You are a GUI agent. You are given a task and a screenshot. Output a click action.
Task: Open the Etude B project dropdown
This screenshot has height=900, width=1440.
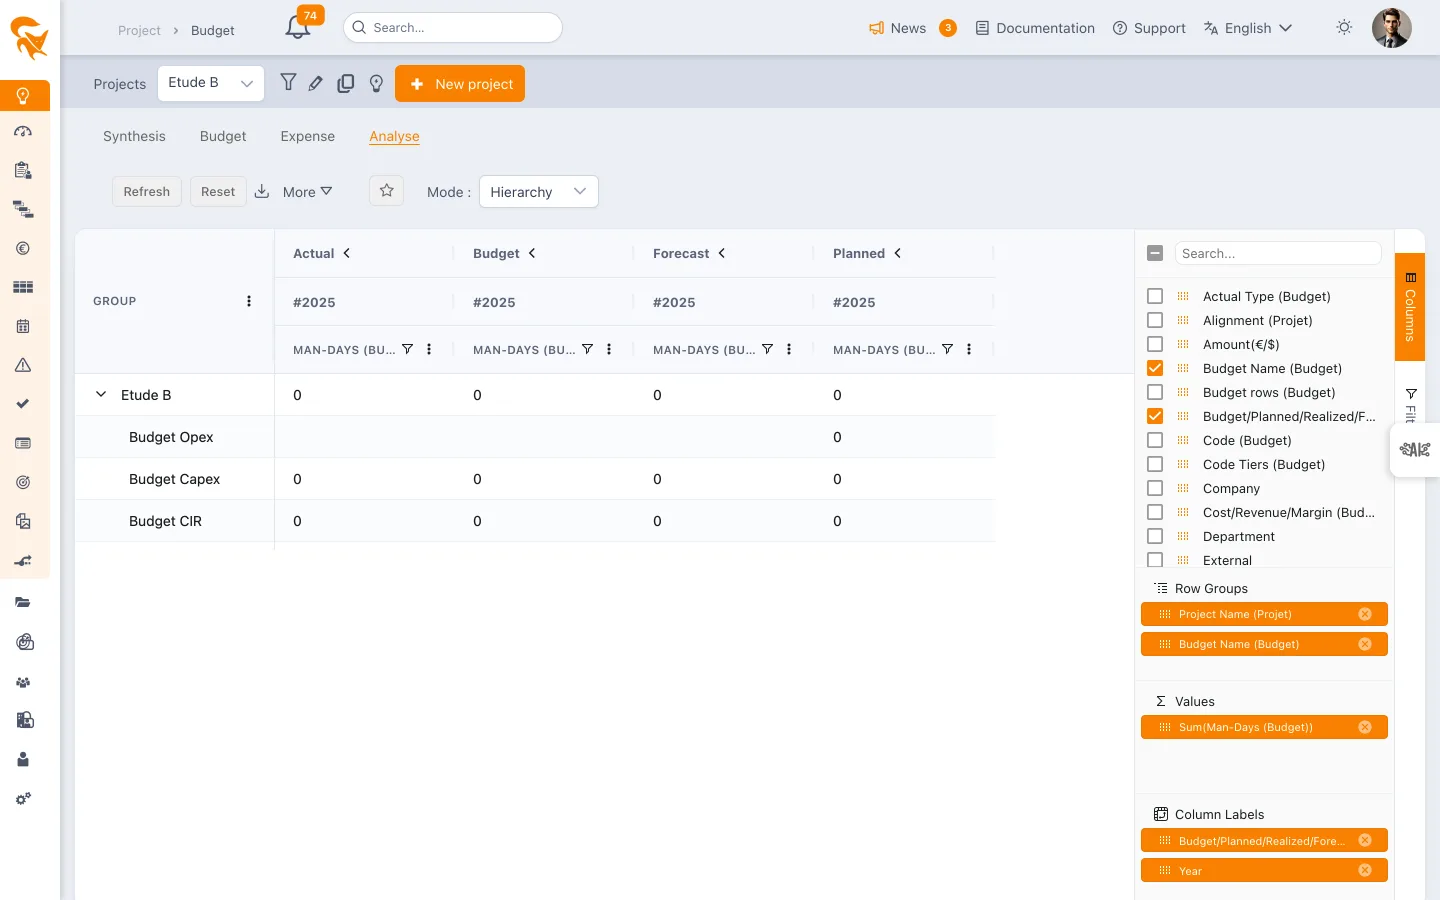pyautogui.click(x=211, y=83)
